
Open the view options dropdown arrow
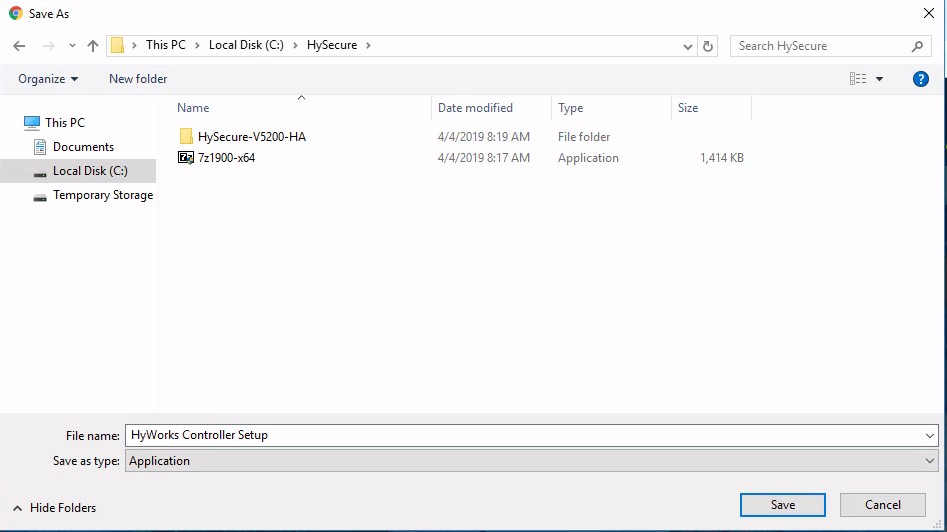pyautogui.click(x=879, y=79)
